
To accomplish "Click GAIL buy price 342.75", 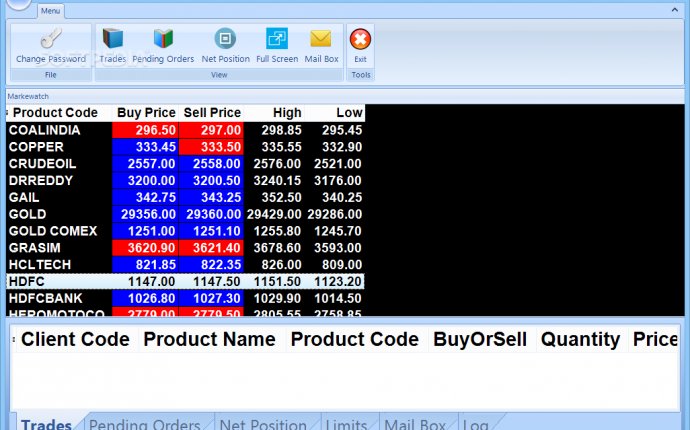I will (146, 197).
